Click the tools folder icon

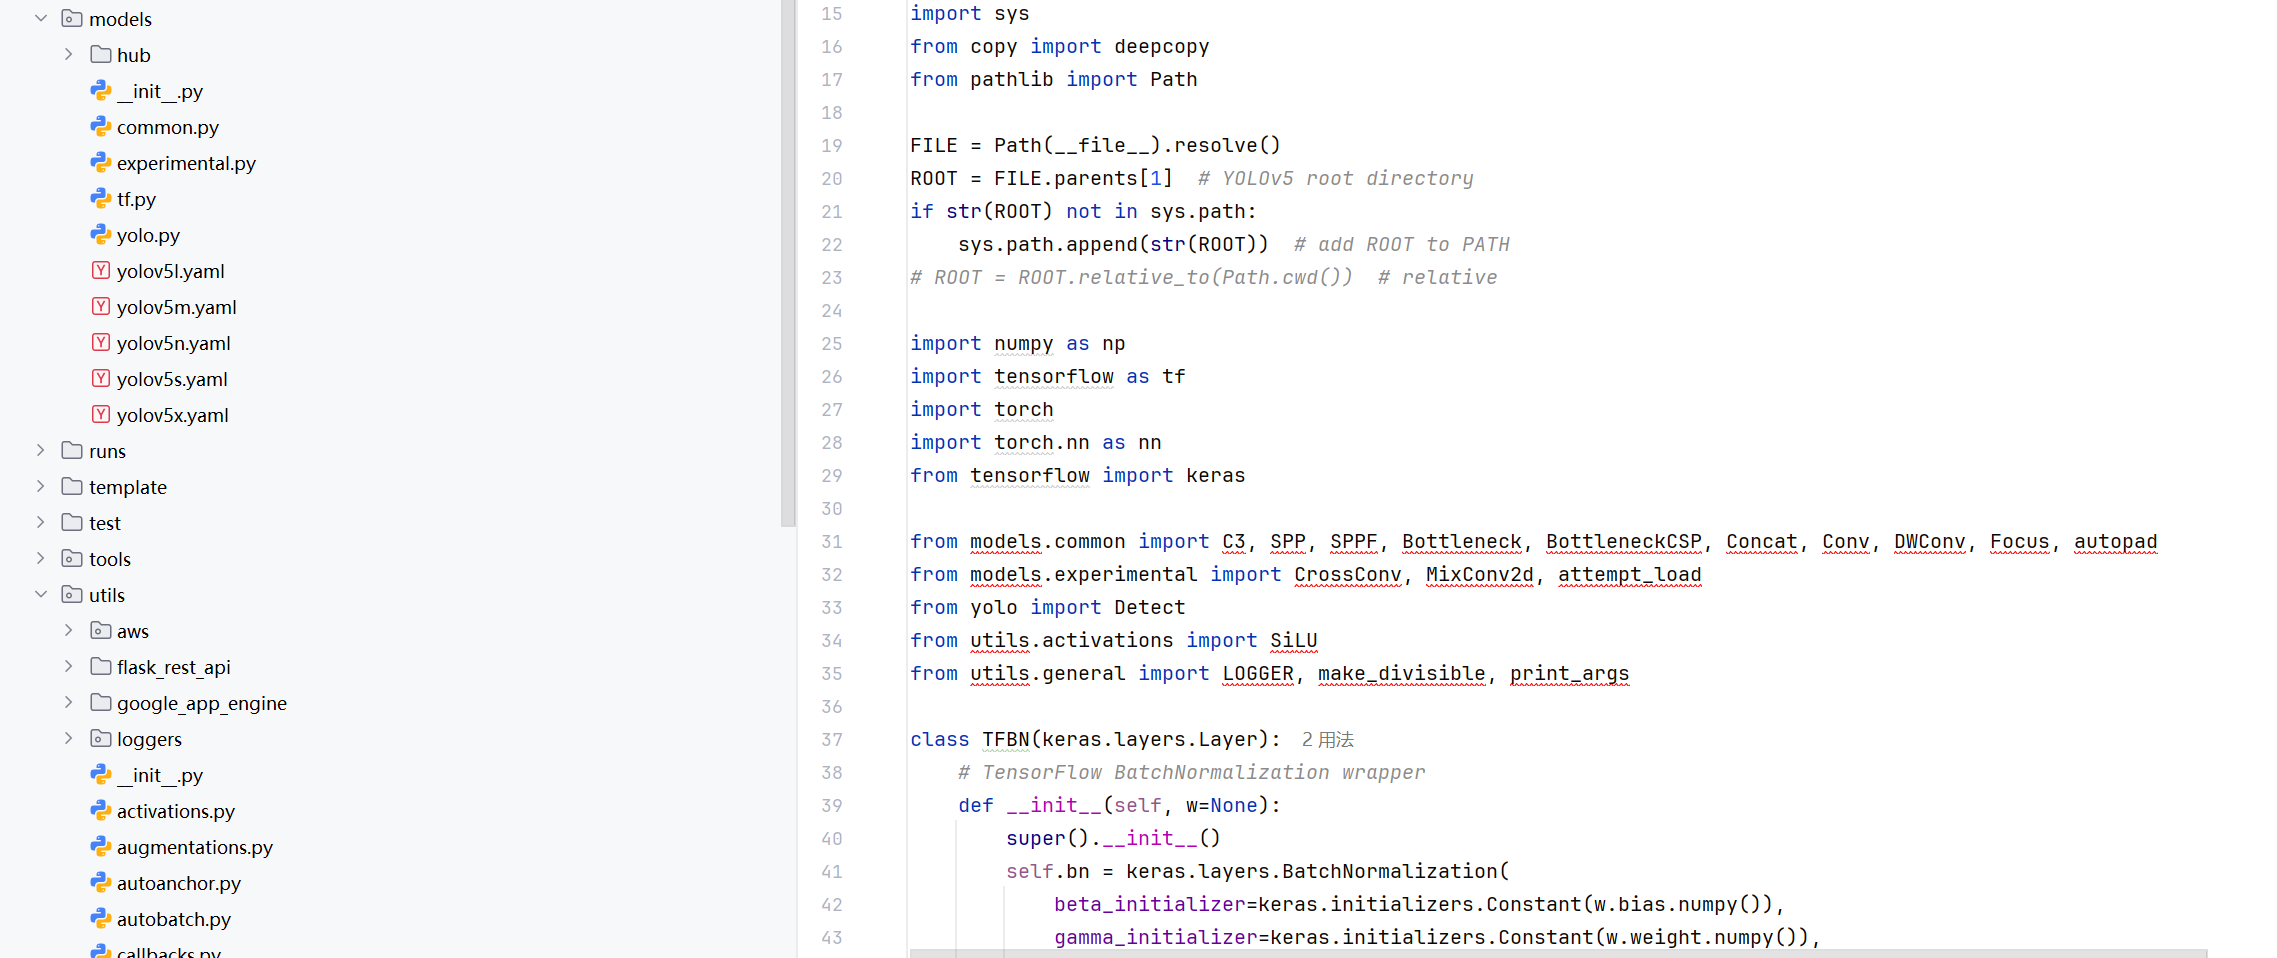(x=72, y=558)
